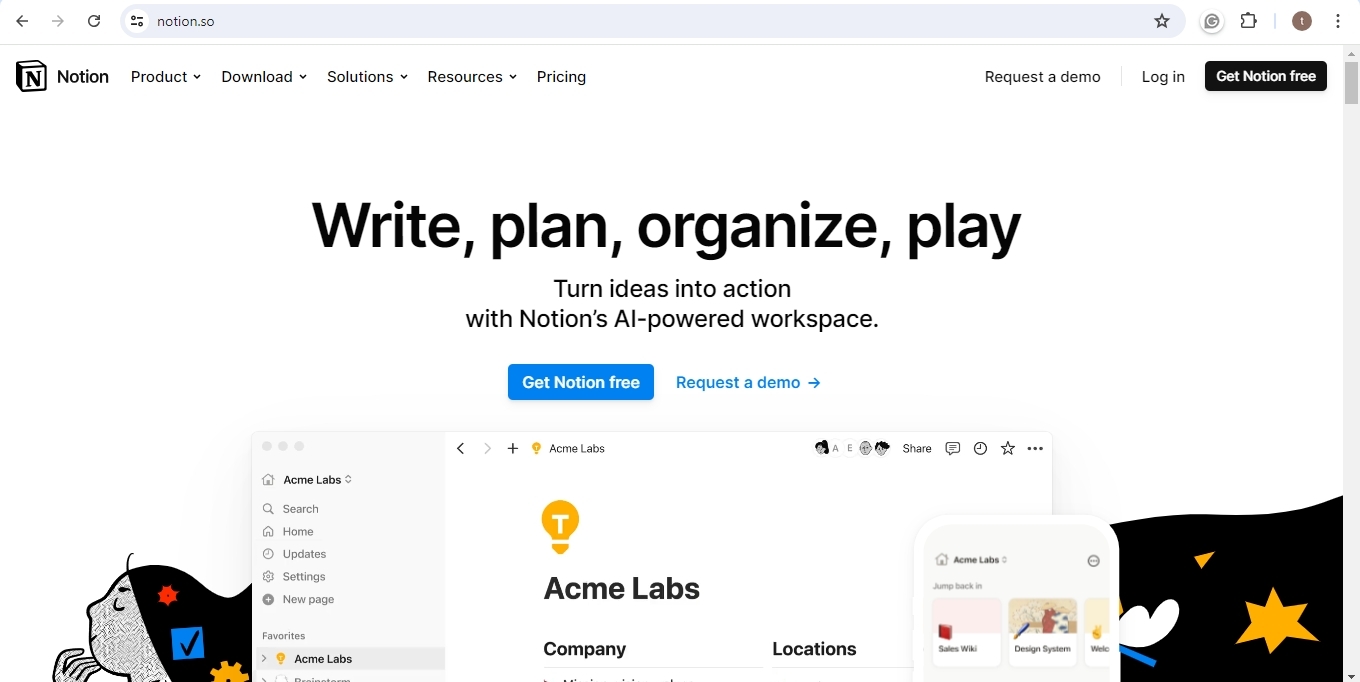Select Search in the sidebar
Image resolution: width=1360 pixels, height=682 pixels.
pyautogui.click(x=300, y=509)
